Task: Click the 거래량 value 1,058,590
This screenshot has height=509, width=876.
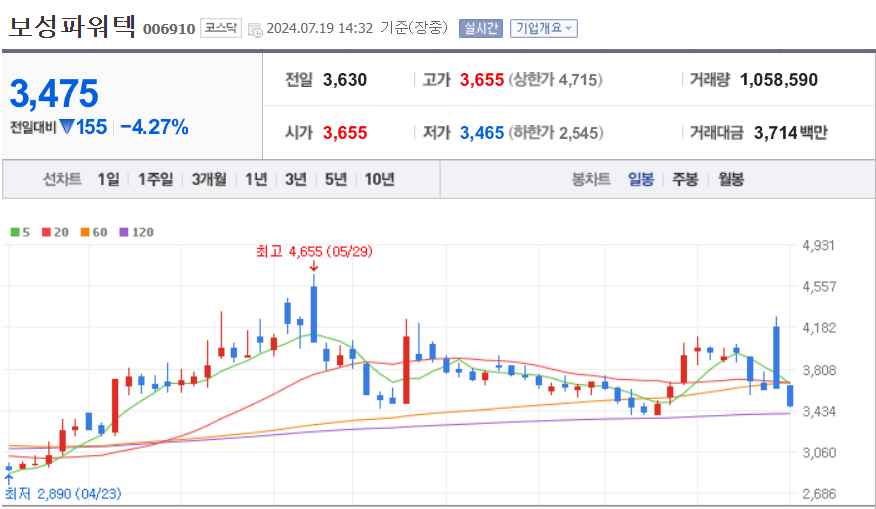Action: click(x=779, y=80)
